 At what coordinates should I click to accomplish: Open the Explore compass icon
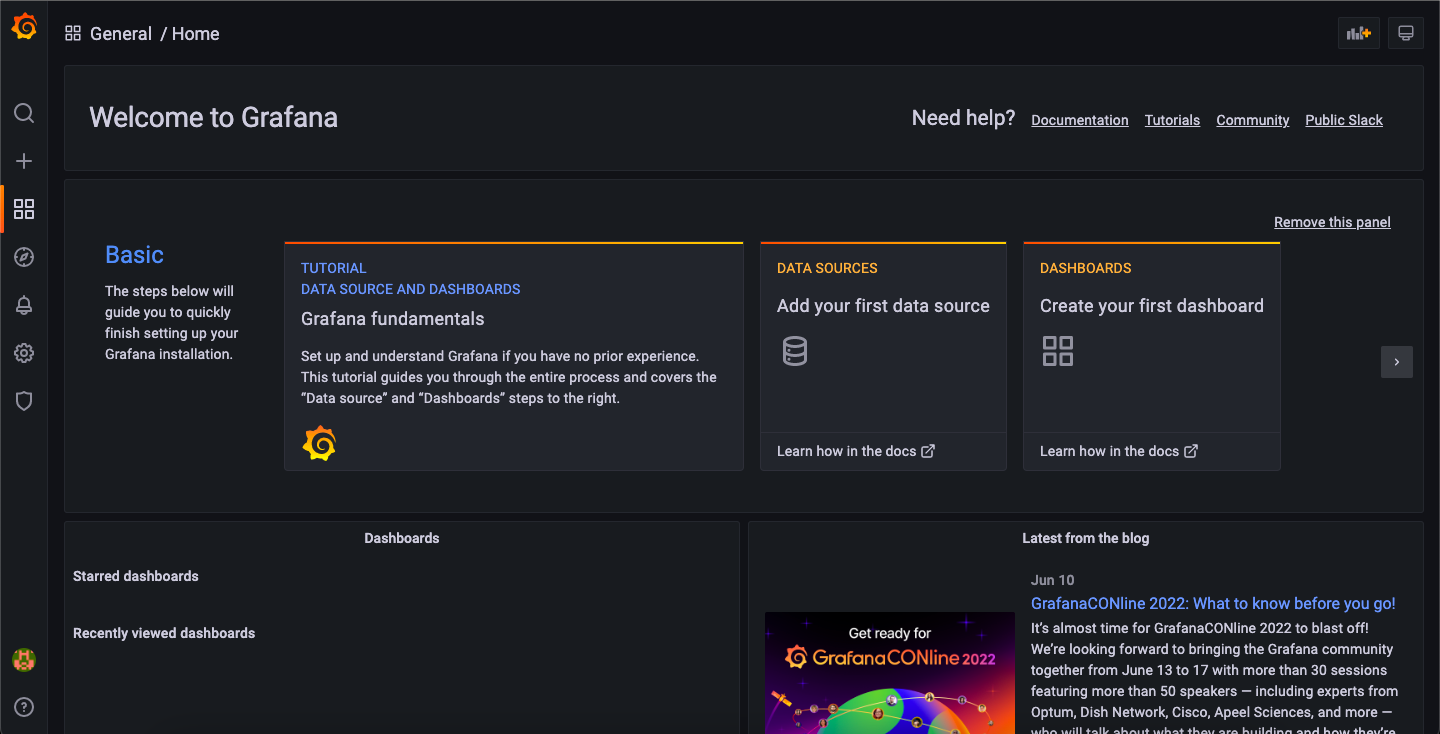point(24,257)
